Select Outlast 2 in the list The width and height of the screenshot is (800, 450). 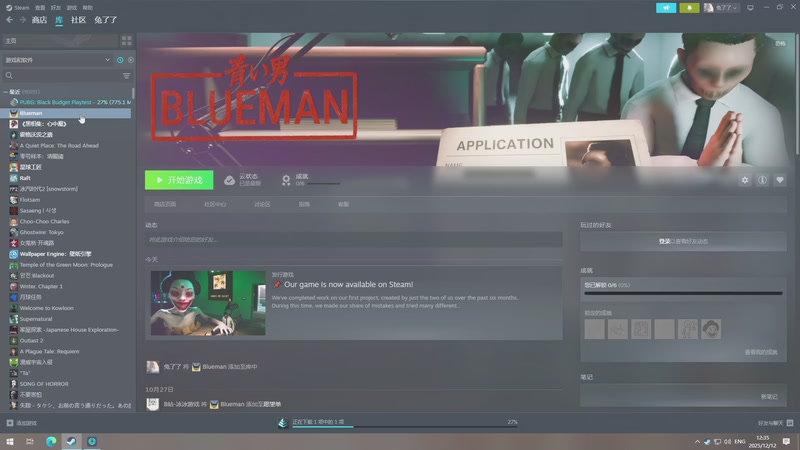(x=31, y=340)
